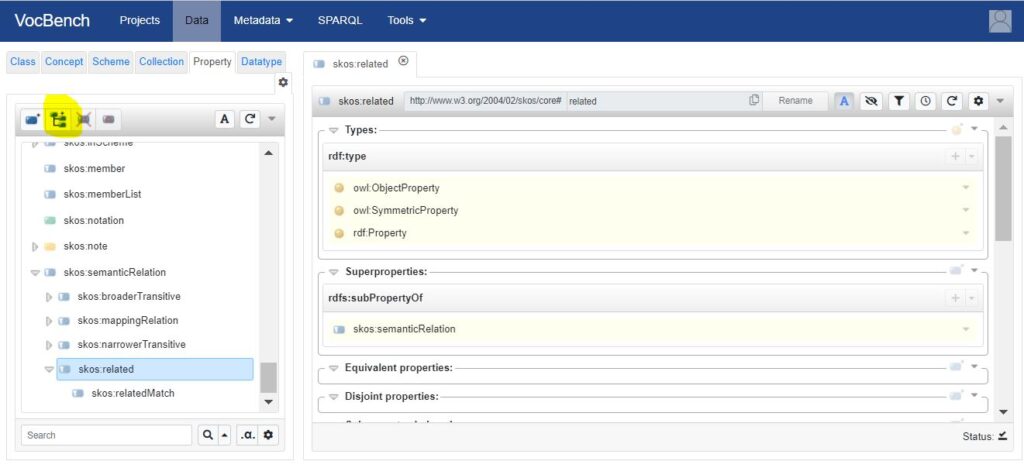Toggle the rendering A button in property tree toolbar
The width and height of the screenshot is (1024, 468).
click(x=224, y=120)
